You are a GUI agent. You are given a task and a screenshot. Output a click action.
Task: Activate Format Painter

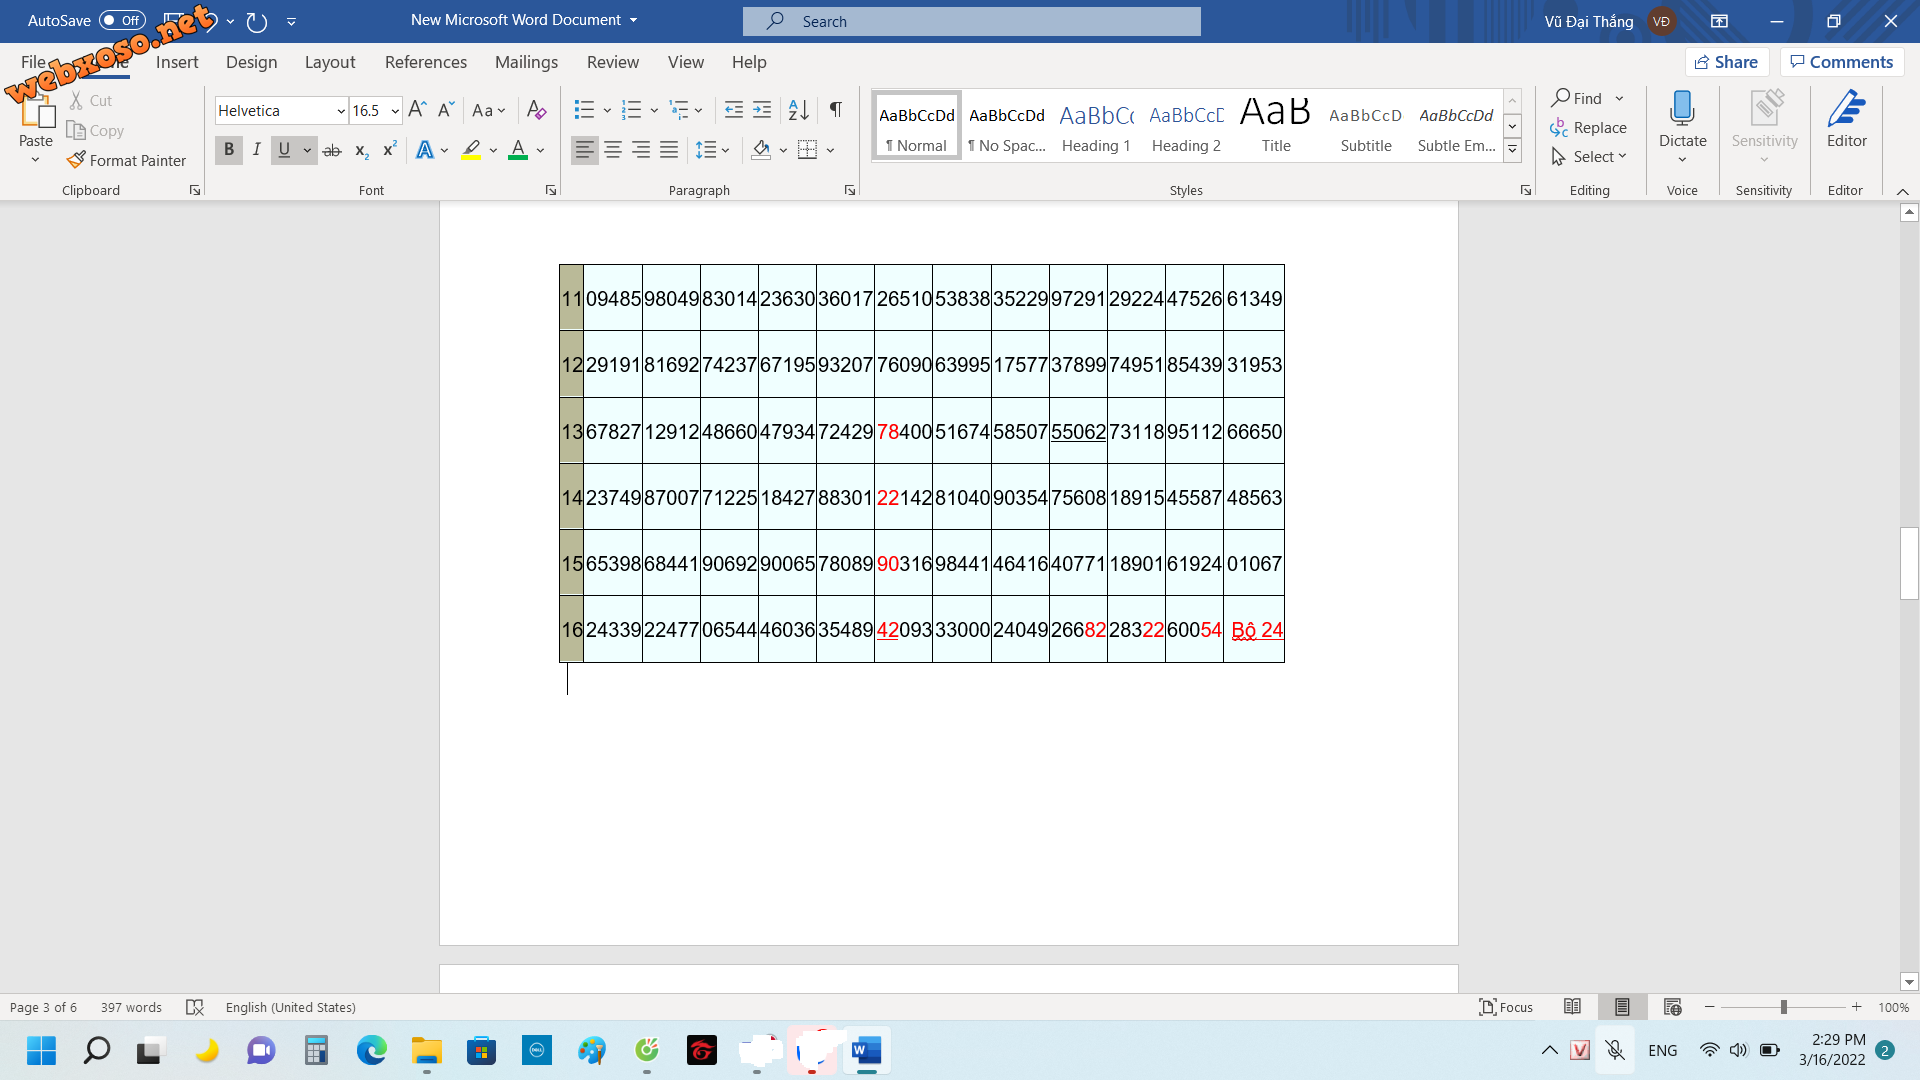tap(126, 160)
